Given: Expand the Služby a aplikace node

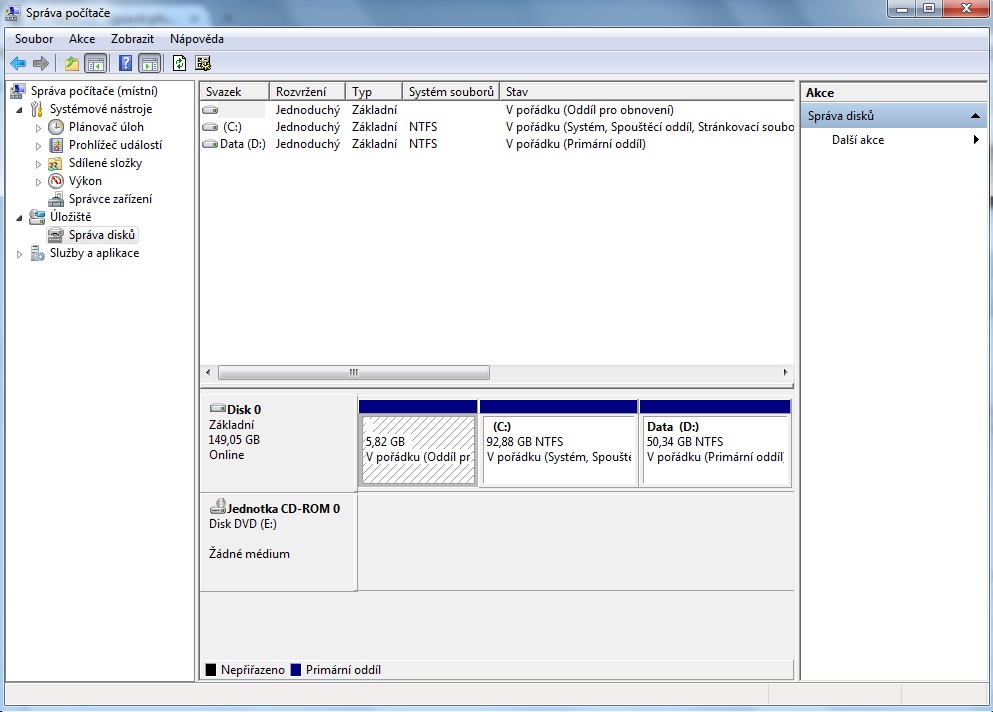Looking at the screenshot, I should 21,254.
